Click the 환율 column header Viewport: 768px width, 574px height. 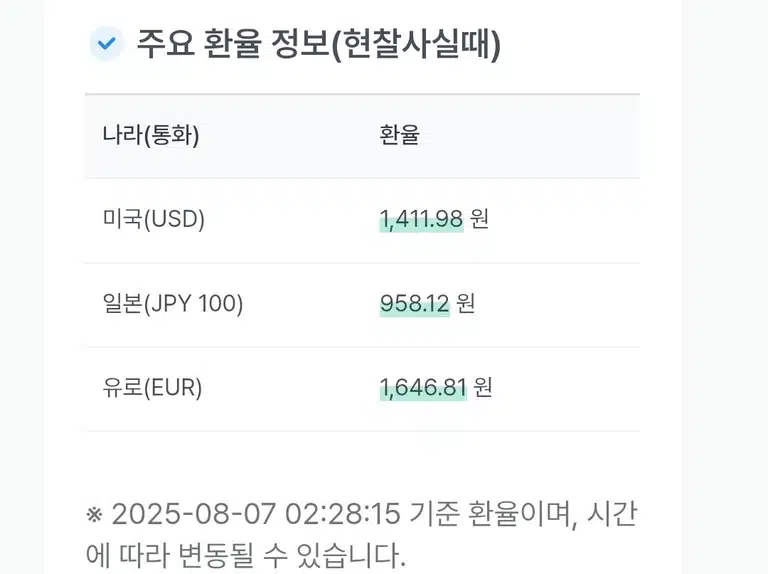click(399, 134)
